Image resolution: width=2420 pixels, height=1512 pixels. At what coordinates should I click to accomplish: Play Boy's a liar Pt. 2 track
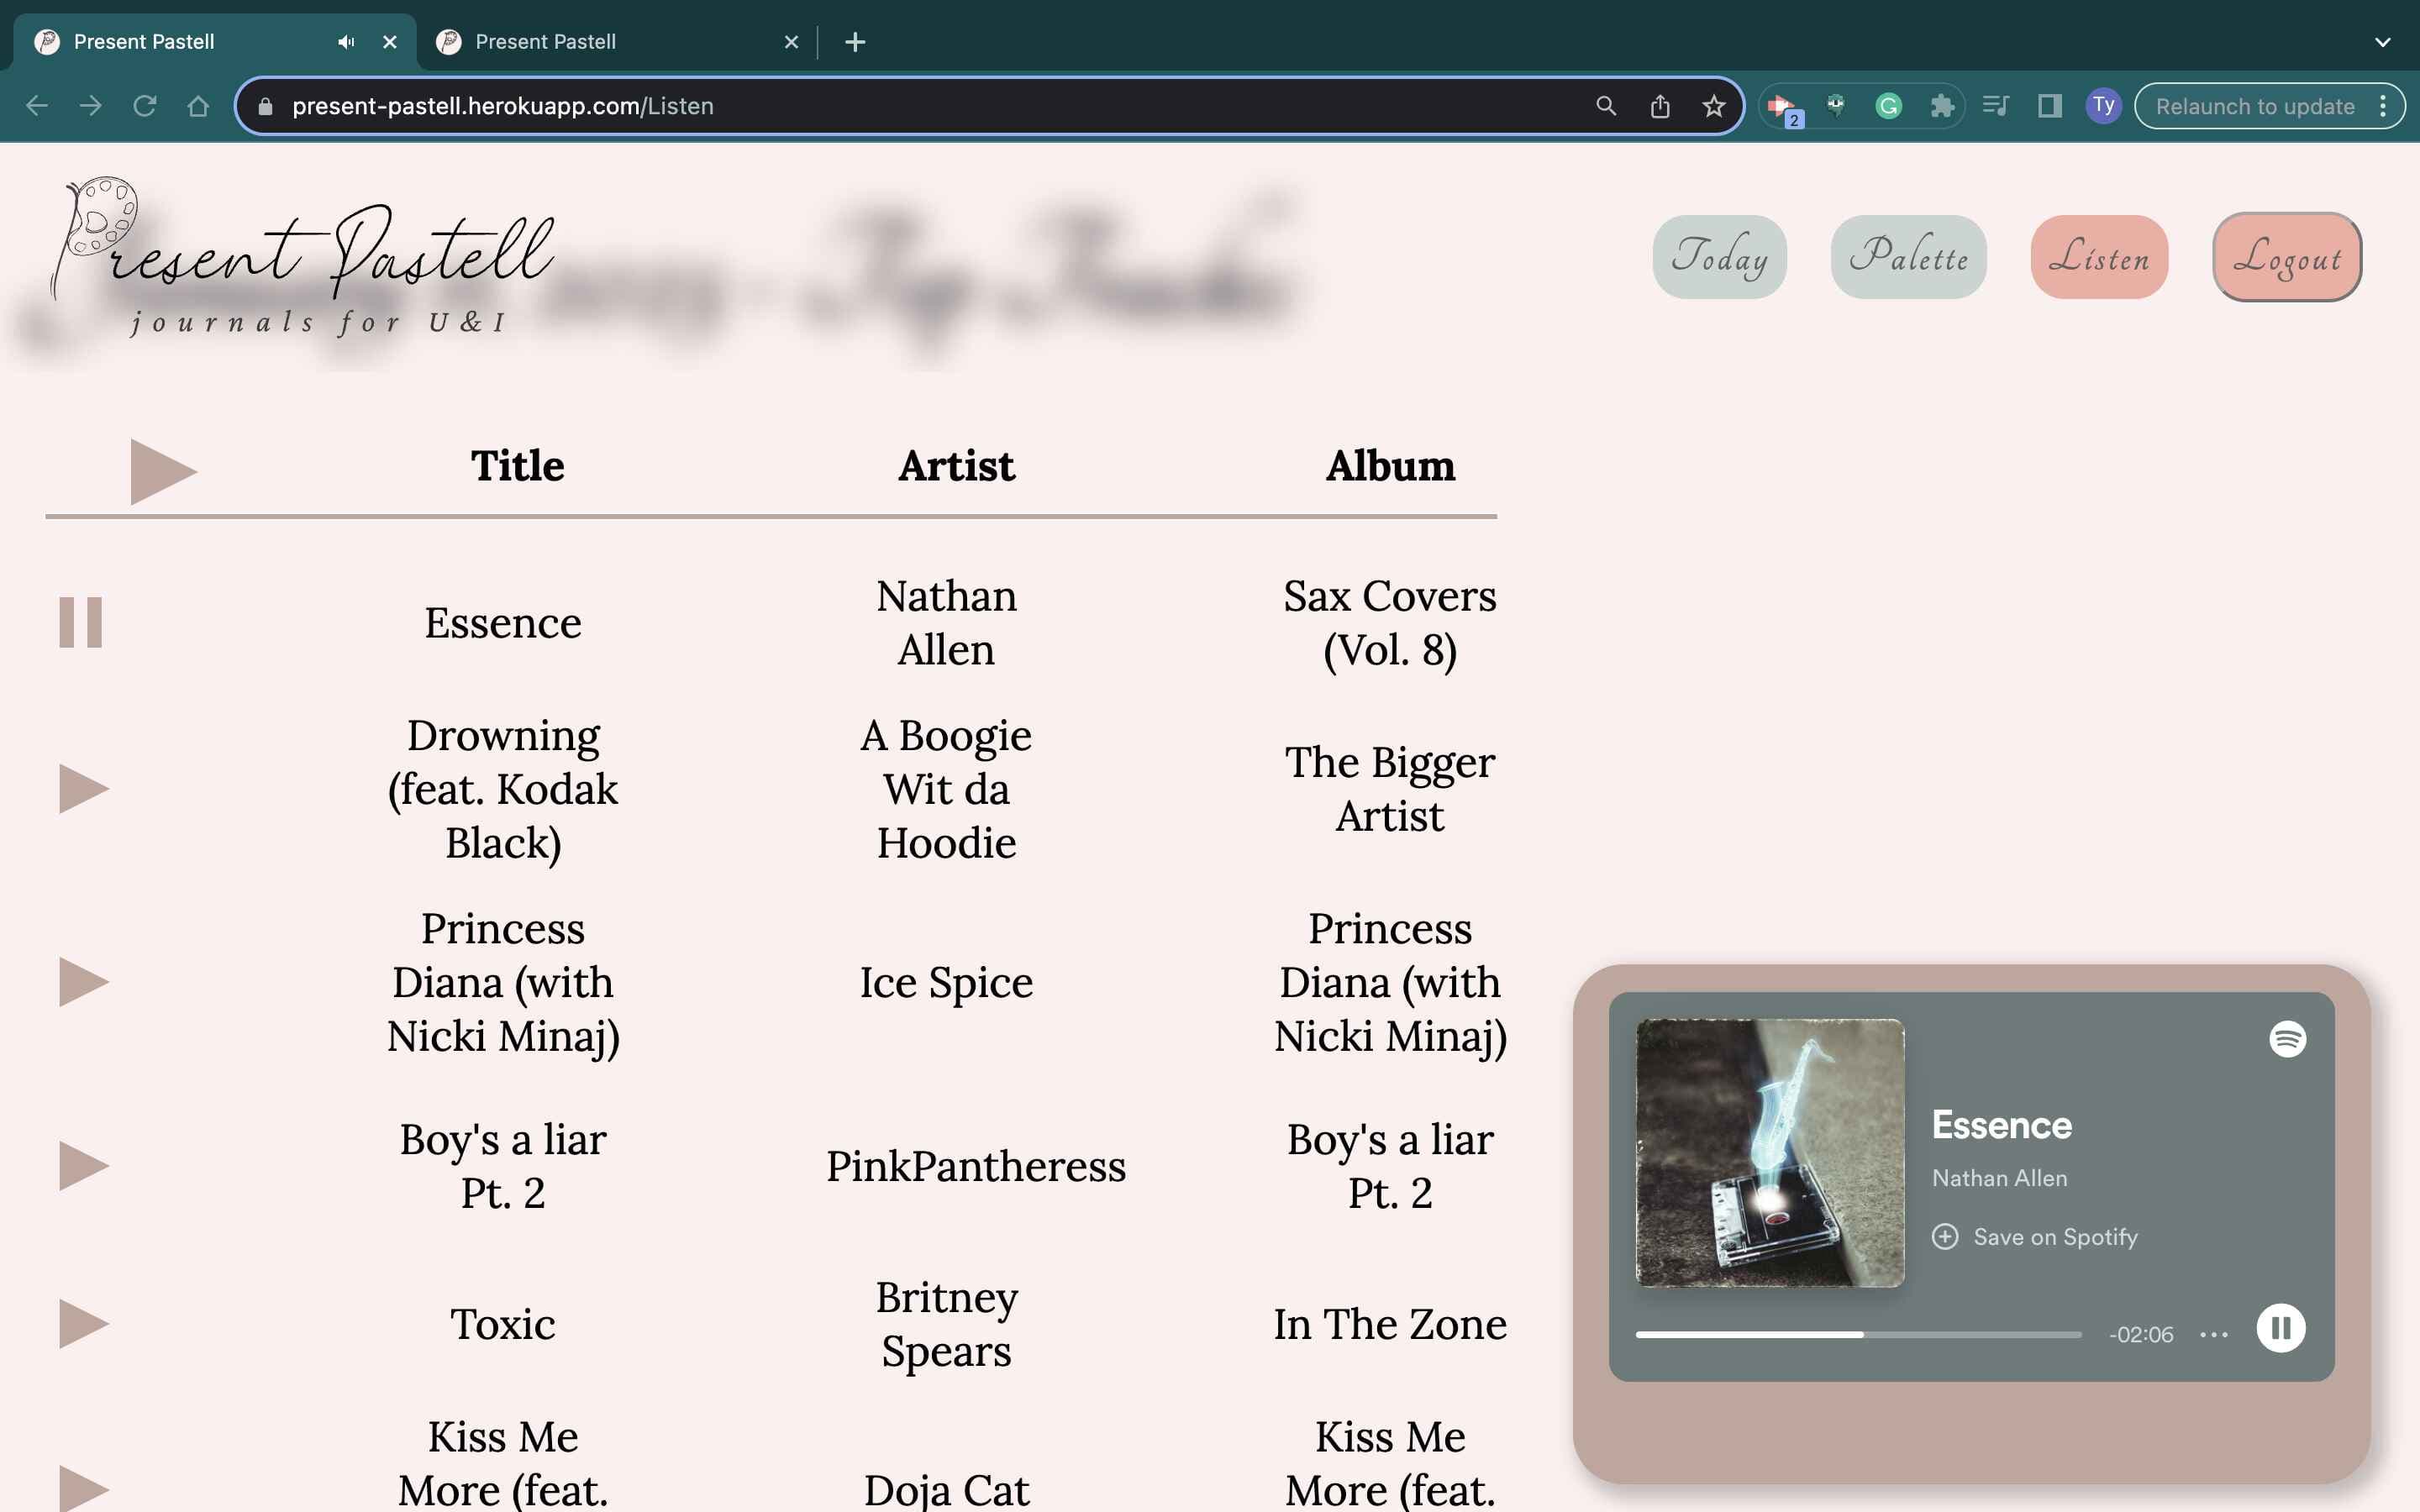[x=82, y=1166]
